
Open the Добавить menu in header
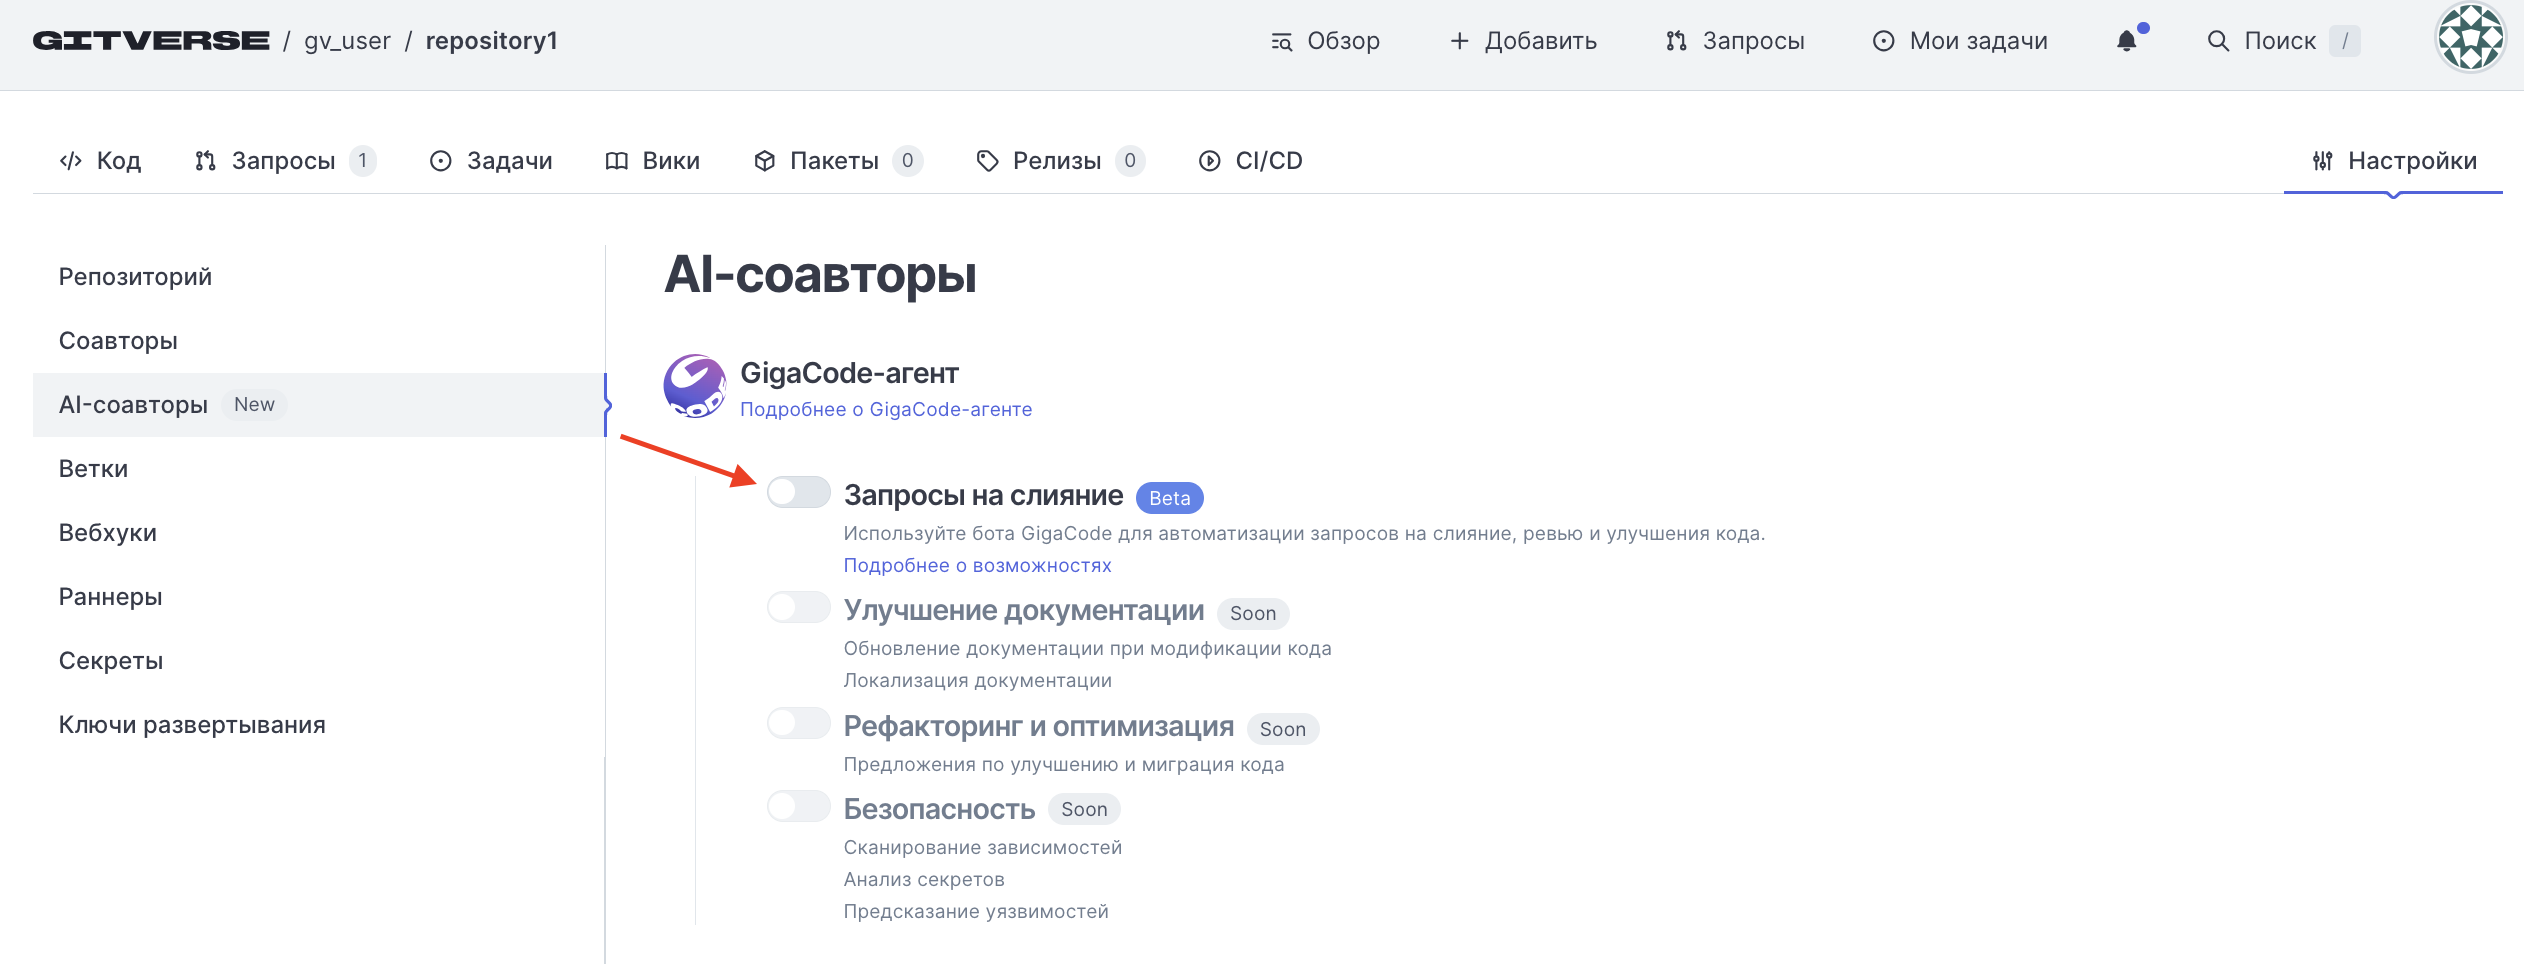coord(1523,41)
